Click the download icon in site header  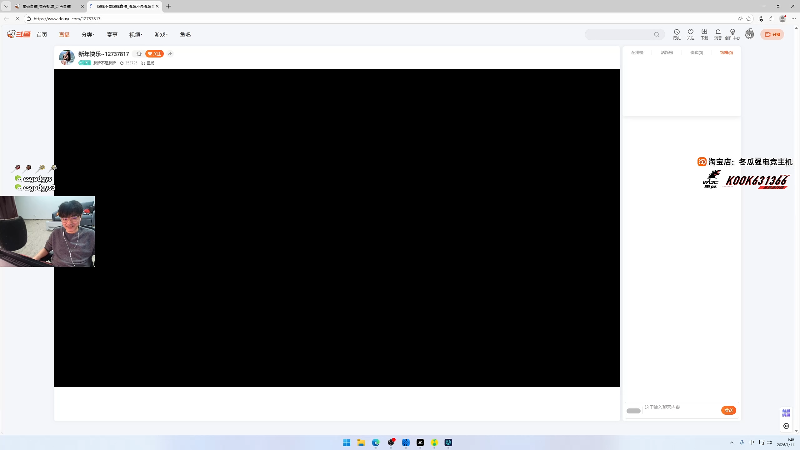(x=704, y=34)
